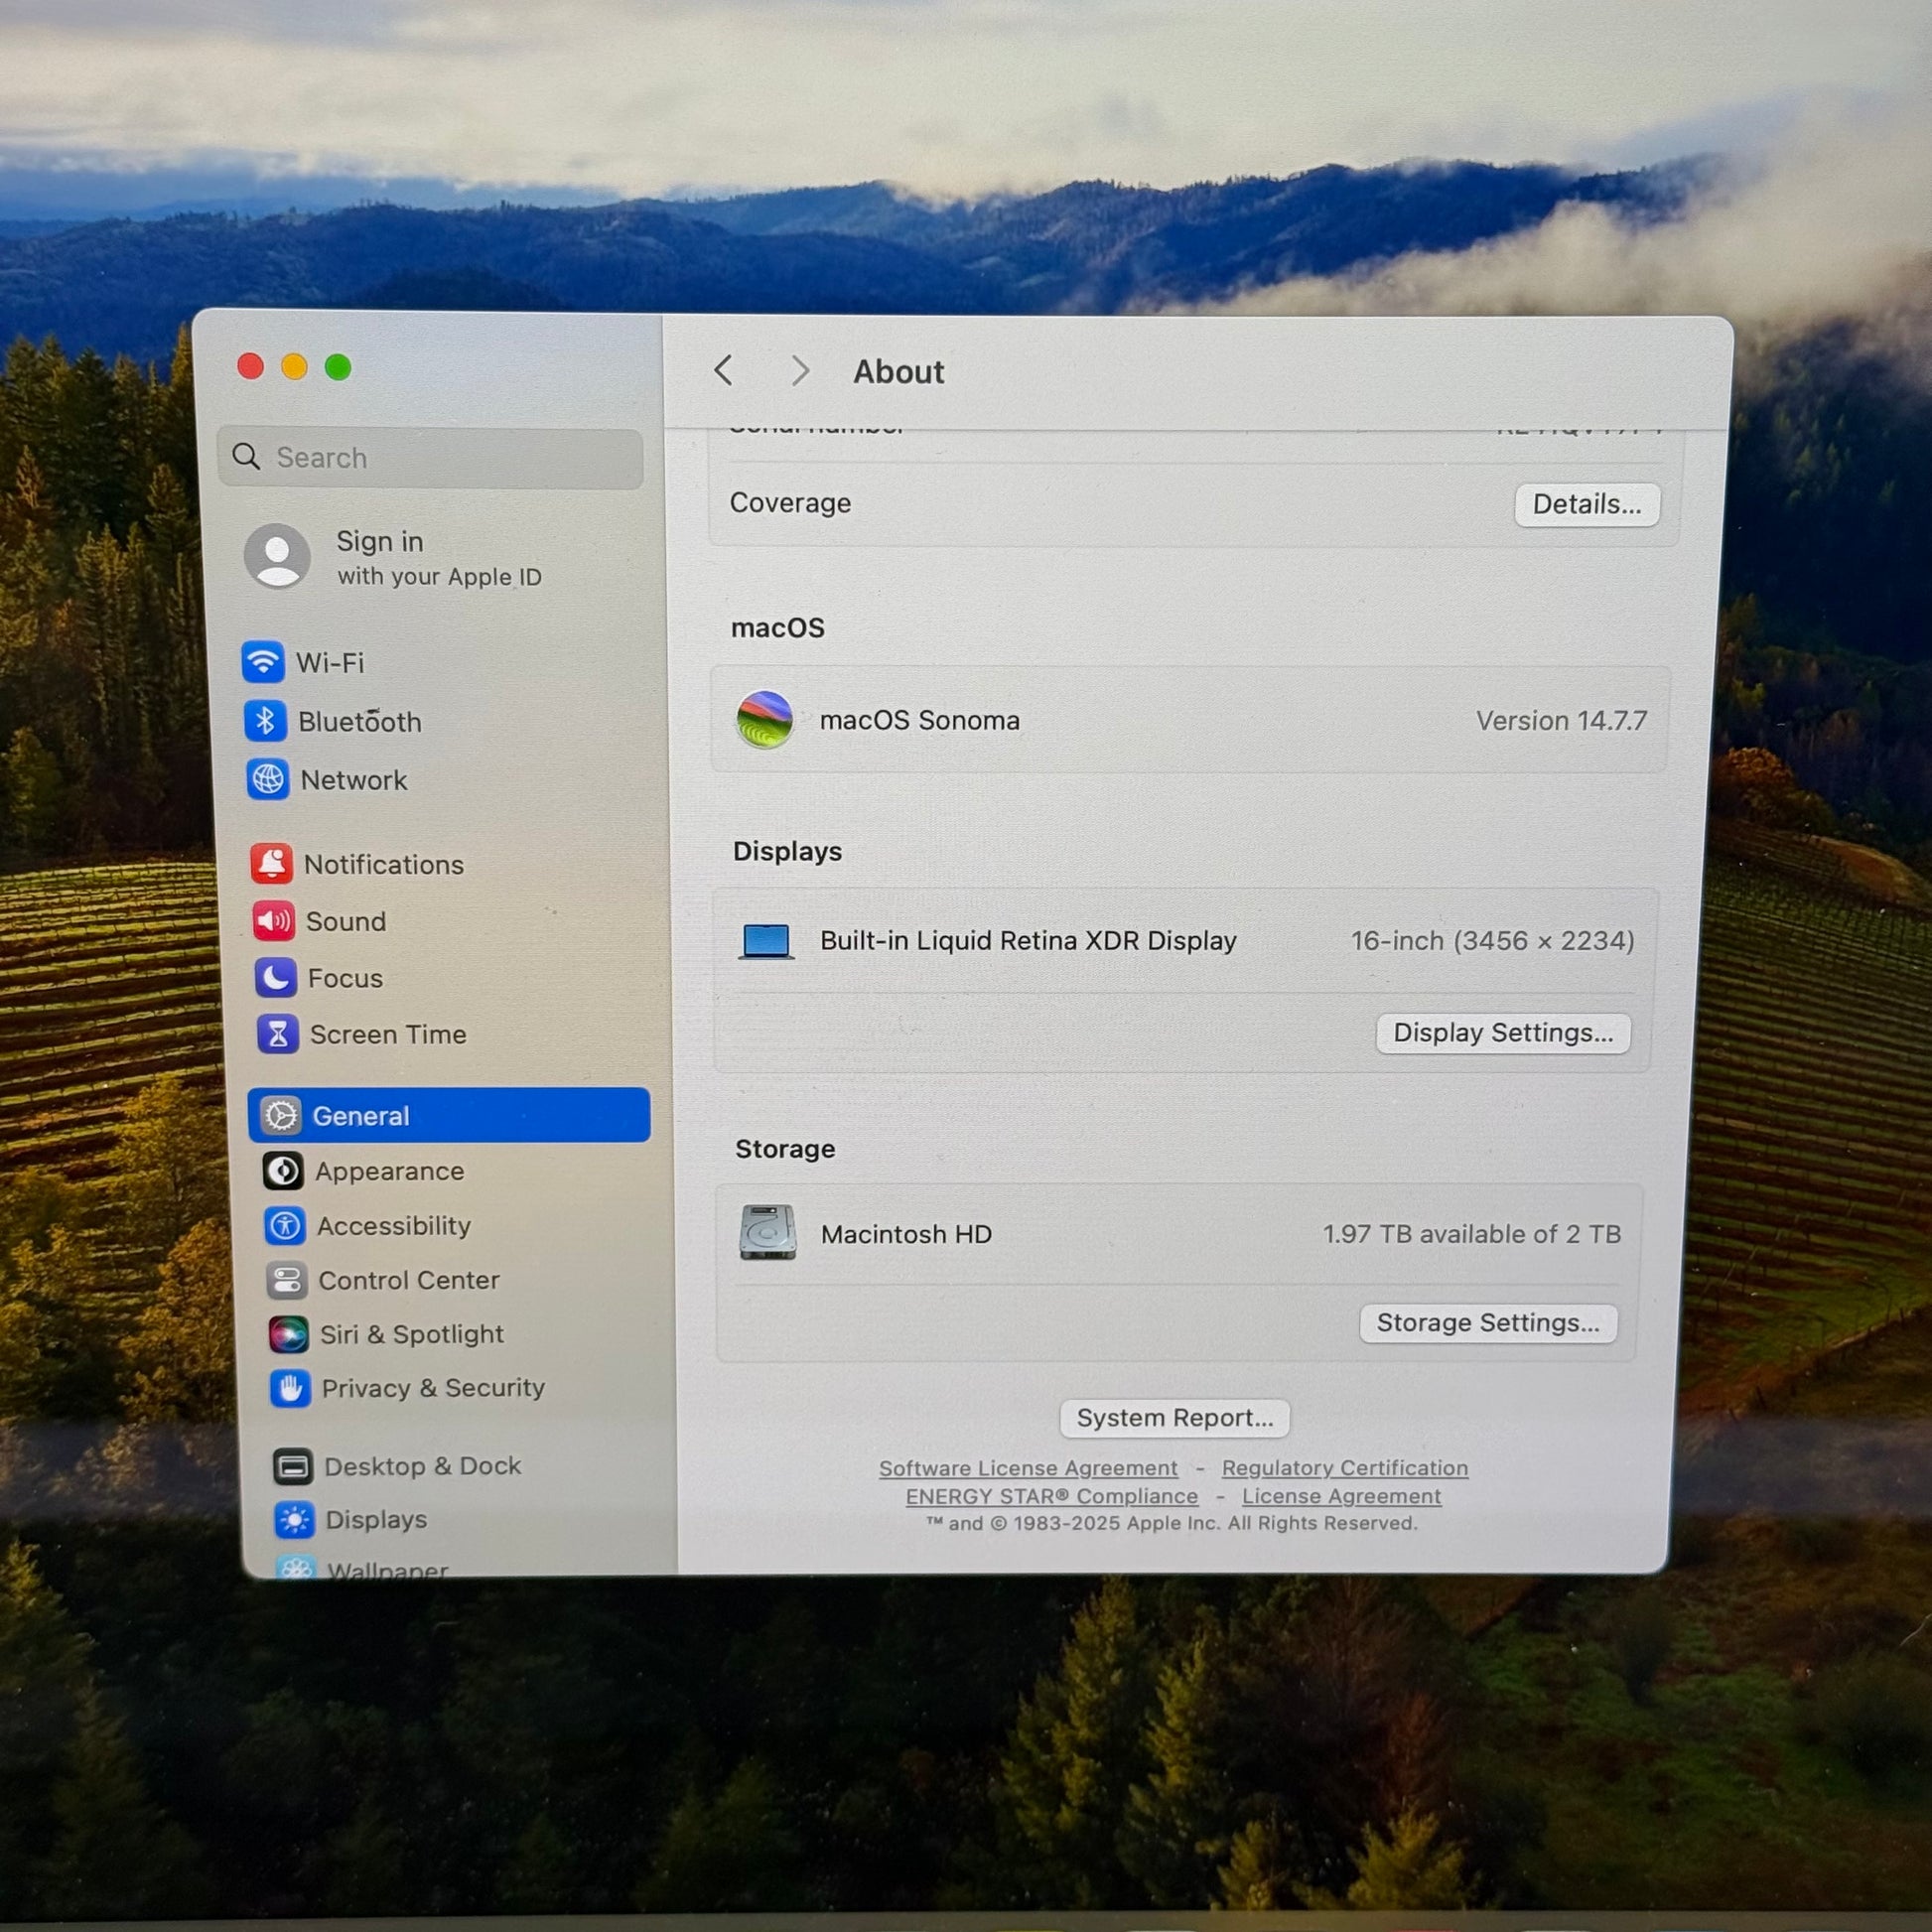Focus the Search field in sidebar
1932x1932 pixels.
(x=430, y=458)
